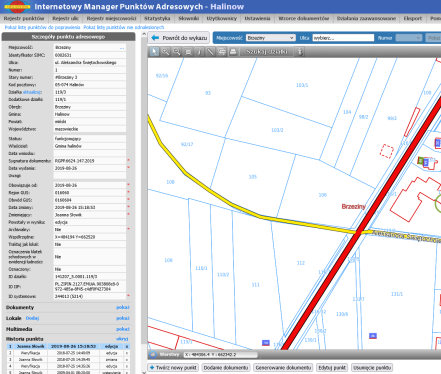Click the Warstwy layers icon at map bottom
This screenshot has height=374, width=441.
point(153,355)
